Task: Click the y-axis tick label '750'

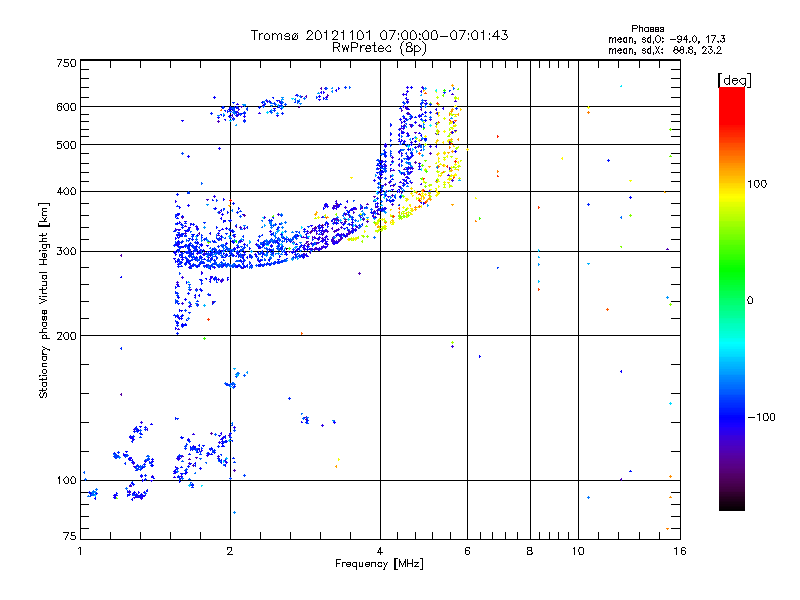Action: pyautogui.click(x=66, y=63)
